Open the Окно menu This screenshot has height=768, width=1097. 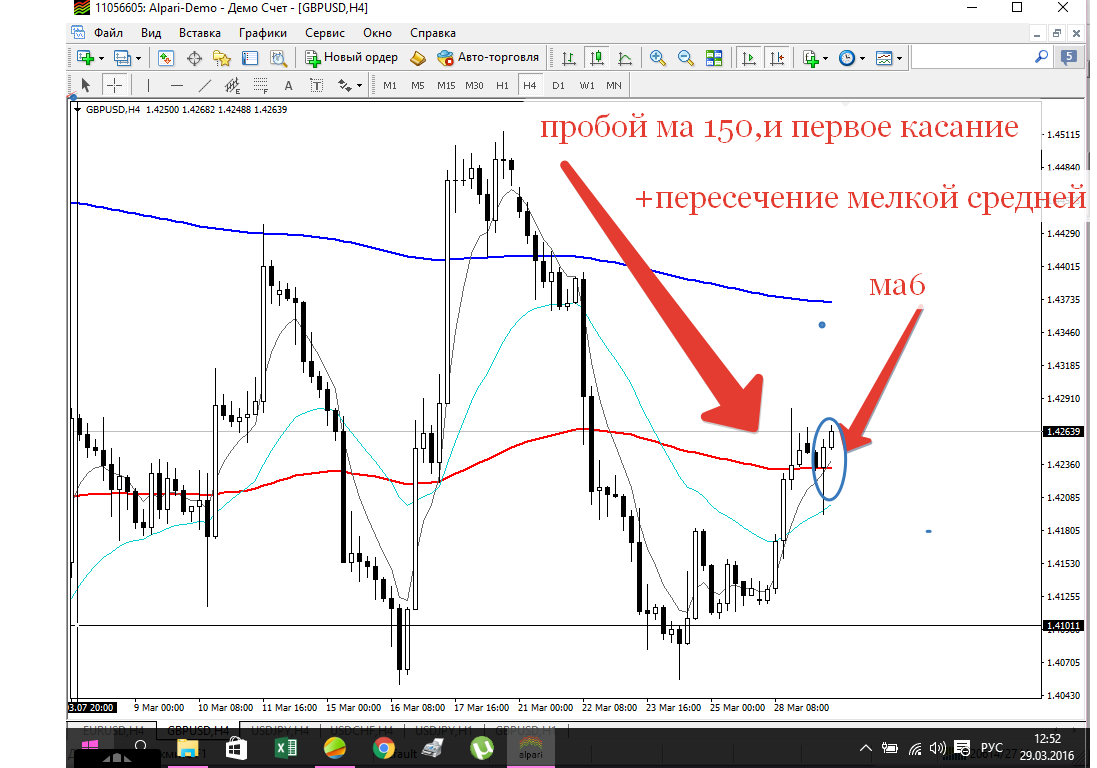coord(377,33)
